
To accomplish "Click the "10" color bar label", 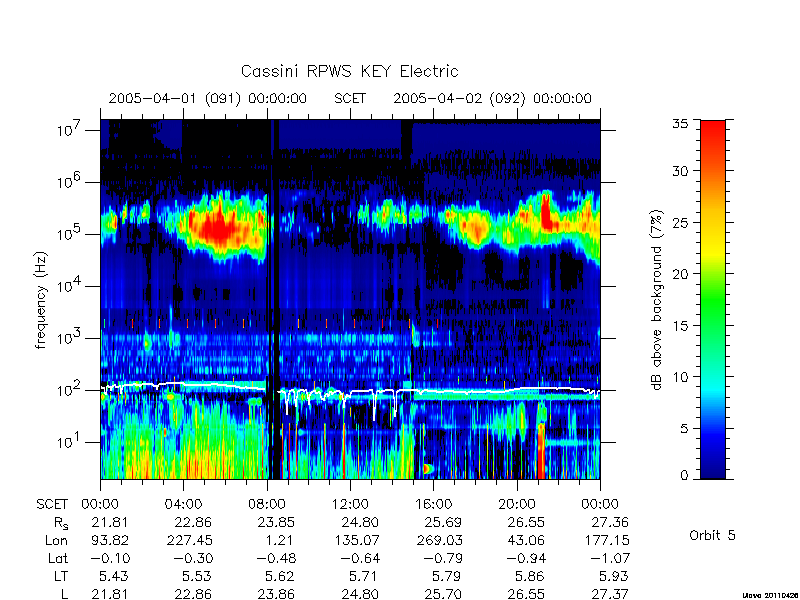I will 681,377.
